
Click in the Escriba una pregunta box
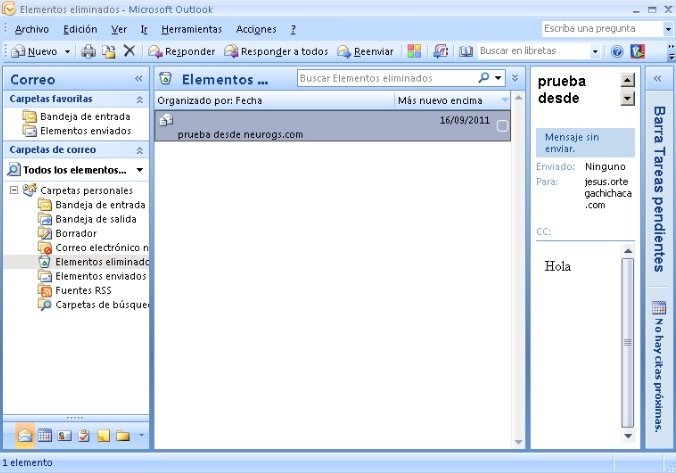(x=602, y=29)
